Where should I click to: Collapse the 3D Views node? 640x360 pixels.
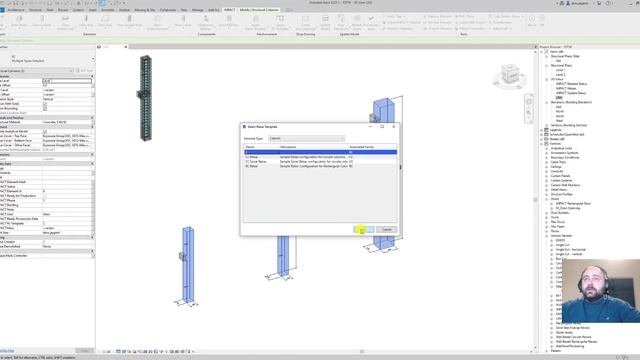tap(547, 79)
